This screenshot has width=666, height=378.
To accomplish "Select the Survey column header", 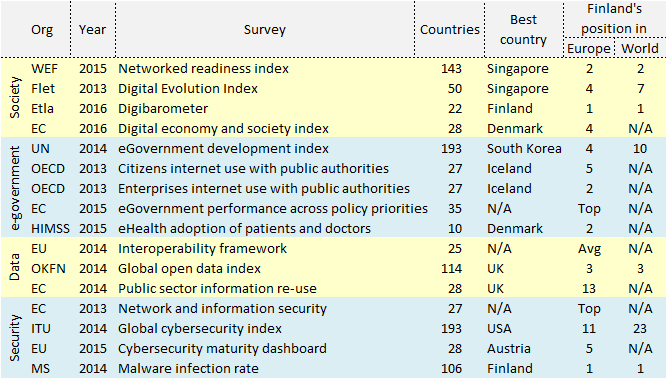I will click(265, 30).
